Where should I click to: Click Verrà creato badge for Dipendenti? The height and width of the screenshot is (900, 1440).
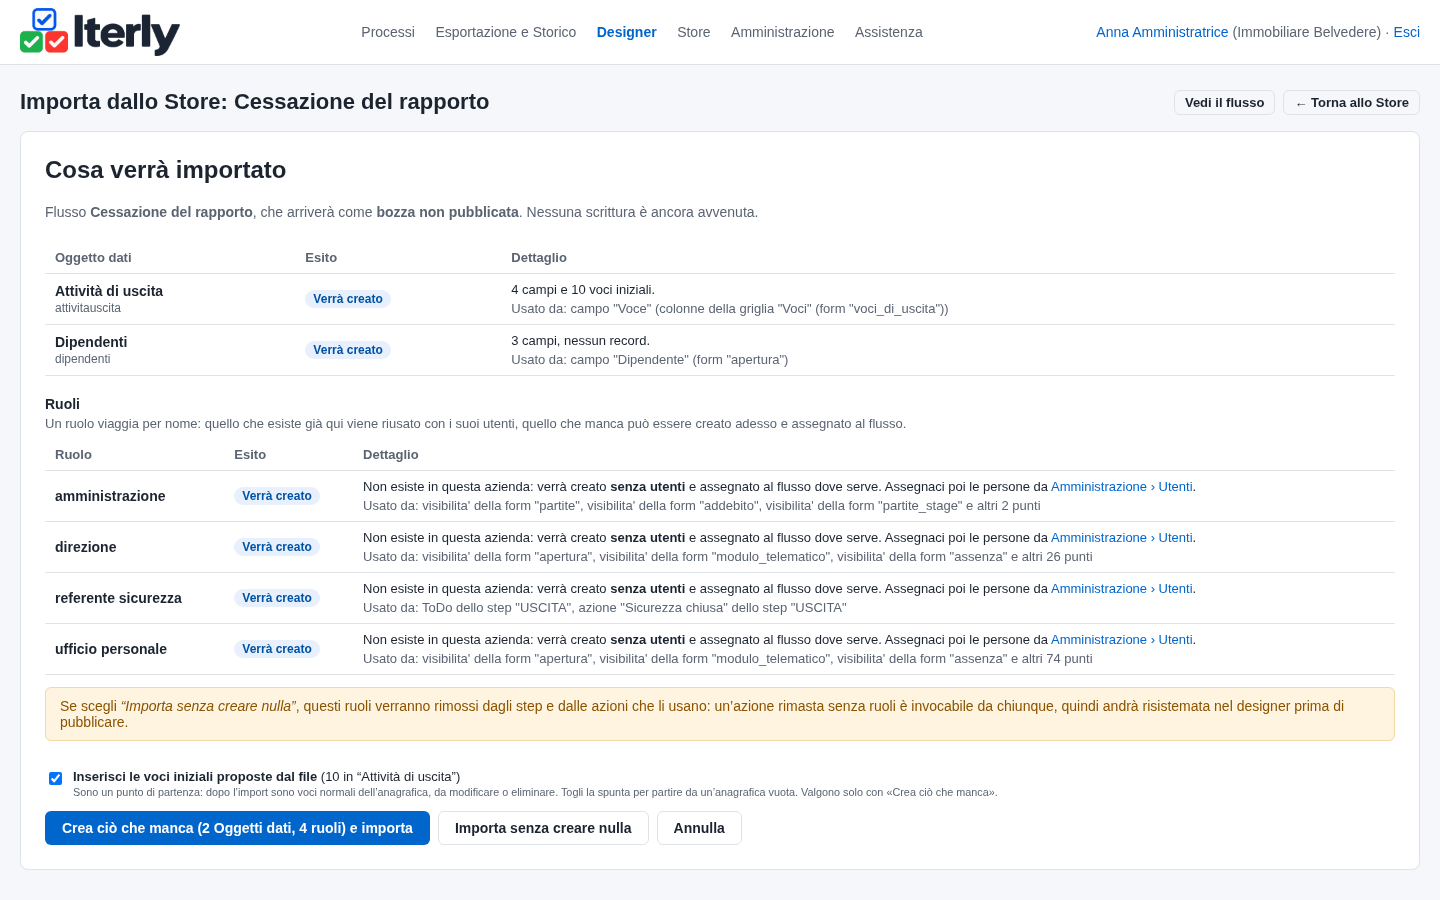click(x=348, y=350)
